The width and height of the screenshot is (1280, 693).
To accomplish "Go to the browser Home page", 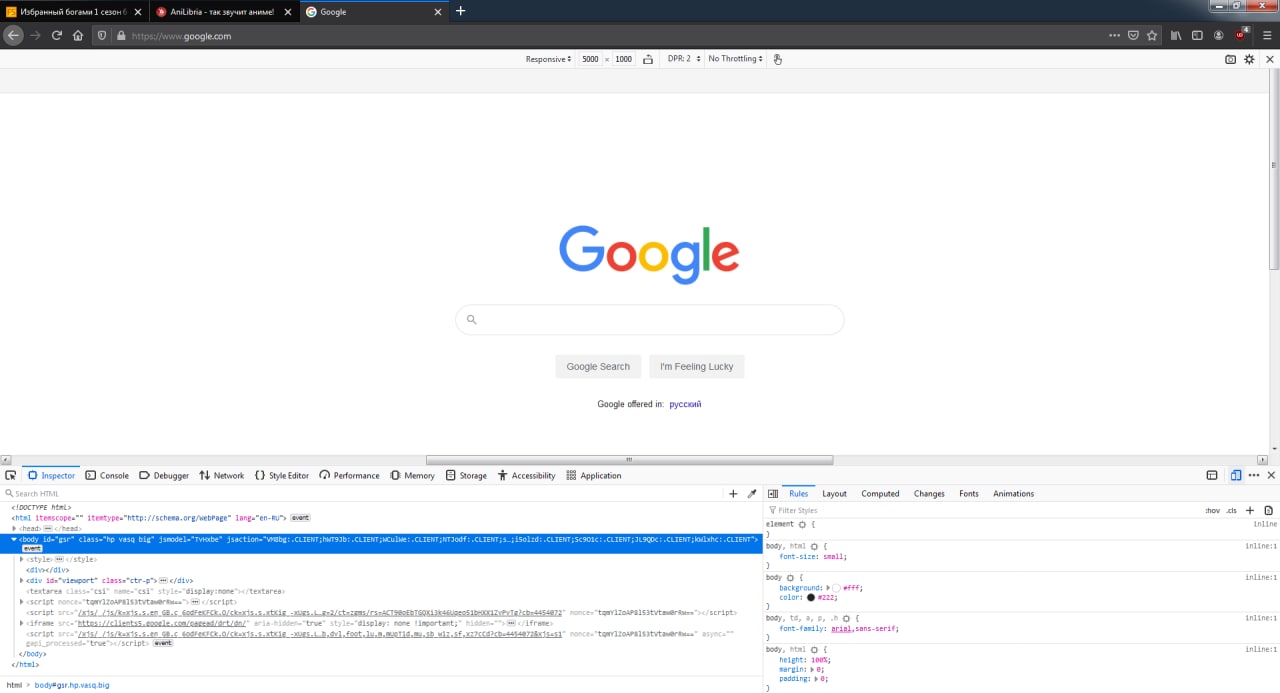I will coord(78,35).
